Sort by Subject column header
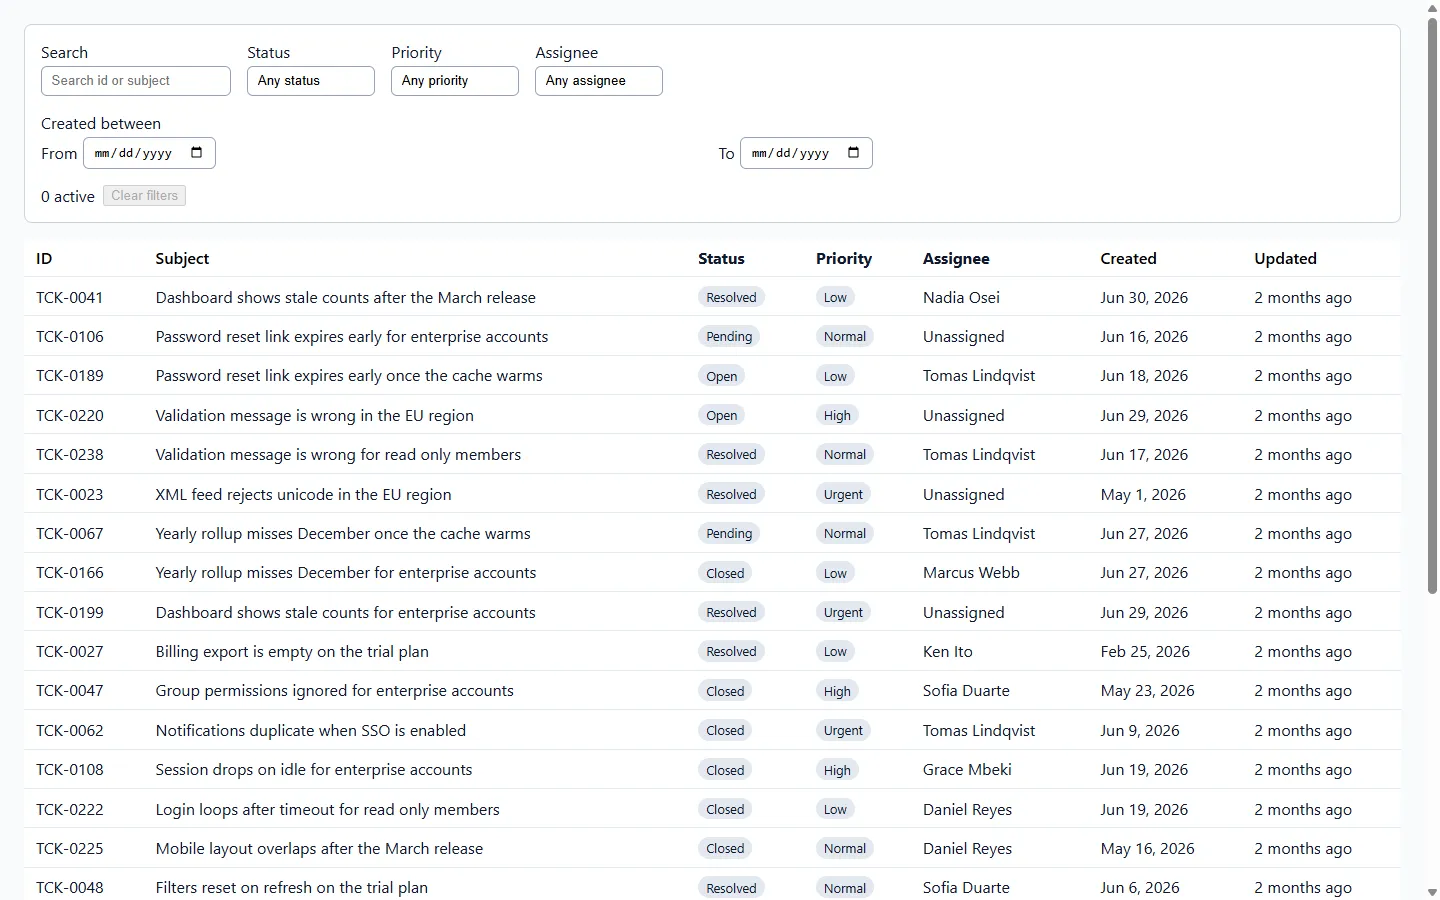This screenshot has width=1440, height=900. [x=182, y=258]
